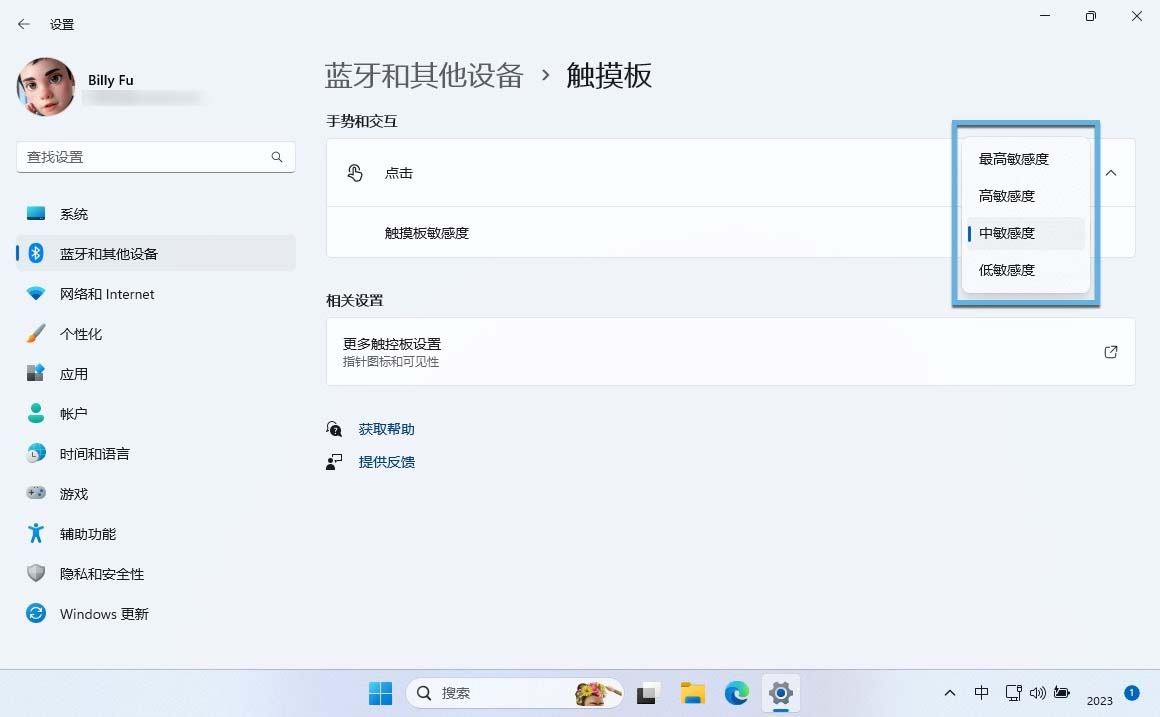Click the 查找设置 search box
Screen dimensions: 1160x717
click(x=155, y=157)
